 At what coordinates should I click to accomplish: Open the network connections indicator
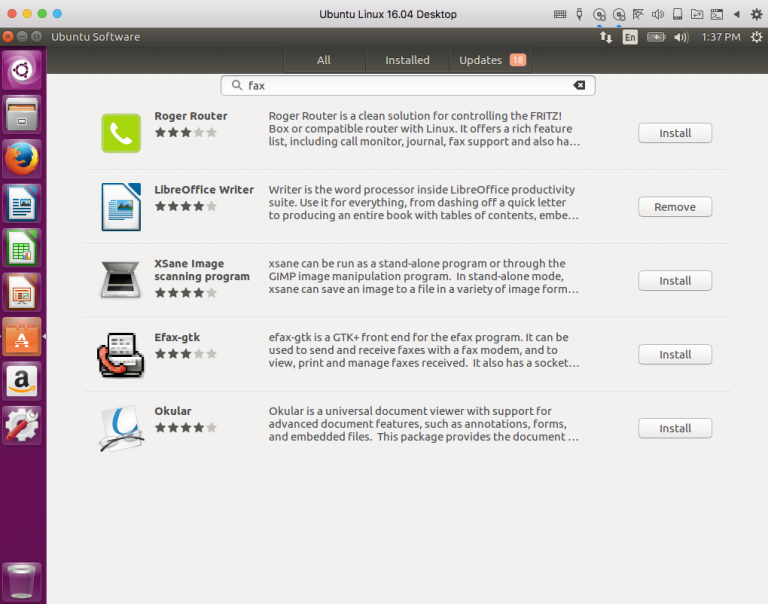click(x=606, y=37)
